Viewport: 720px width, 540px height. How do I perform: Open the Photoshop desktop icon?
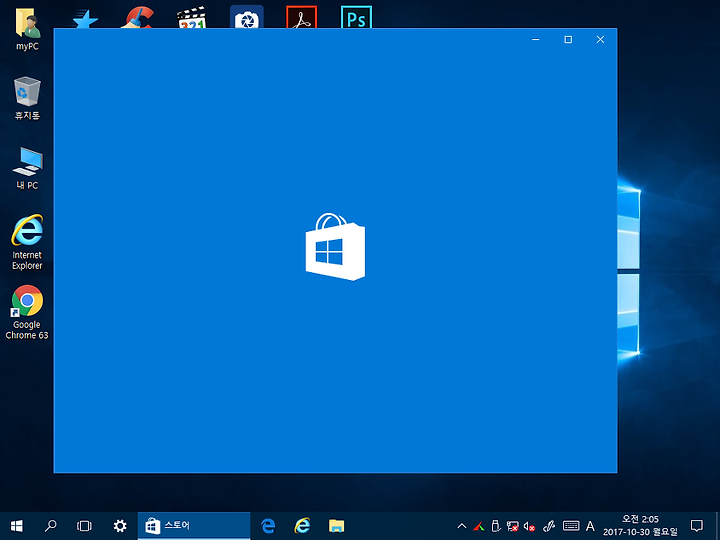coord(356,17)
